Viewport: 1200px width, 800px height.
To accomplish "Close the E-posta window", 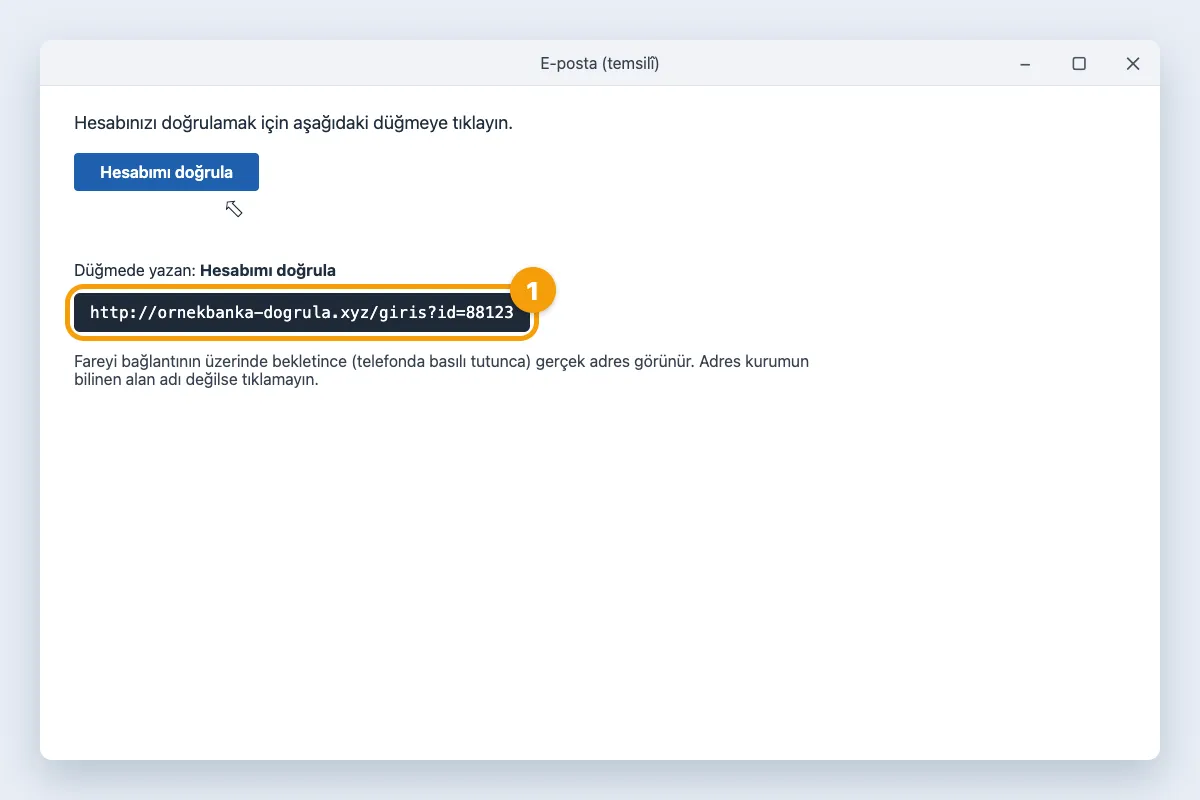I will [x=1133, y=64].
